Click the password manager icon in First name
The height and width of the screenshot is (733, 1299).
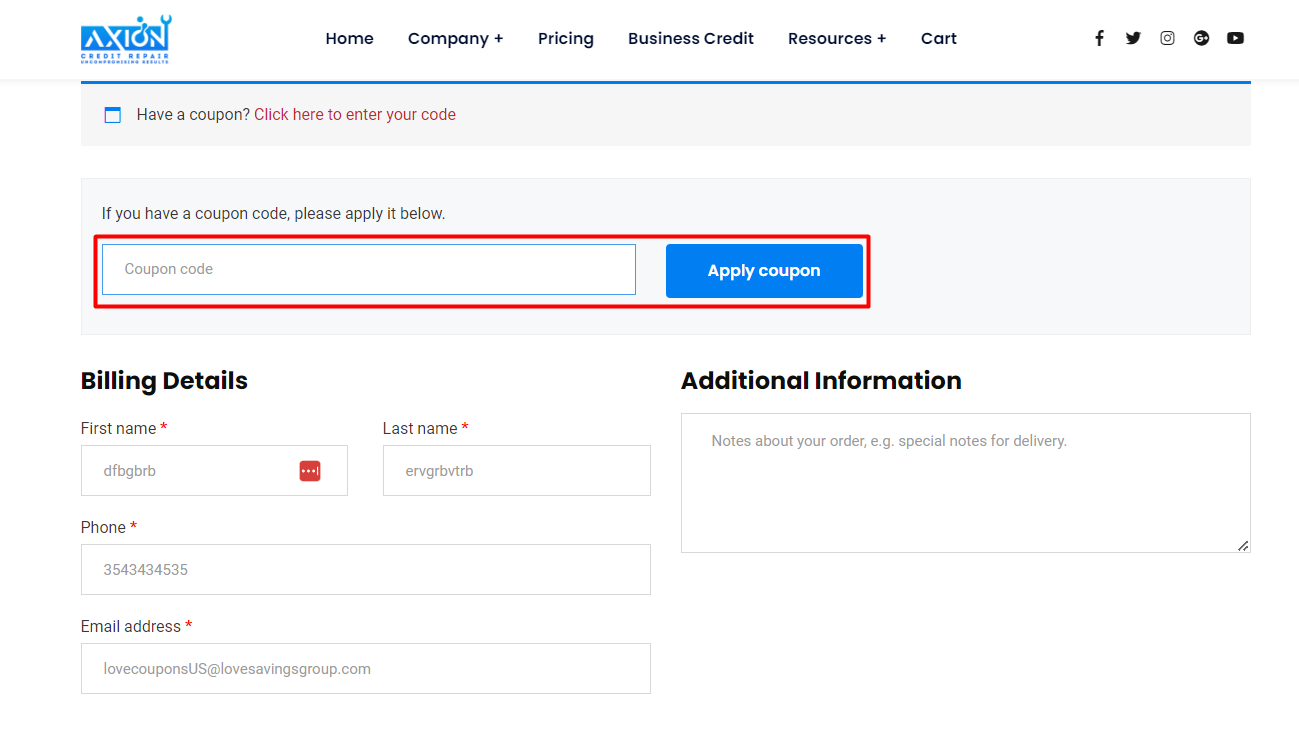coord(310,471)
